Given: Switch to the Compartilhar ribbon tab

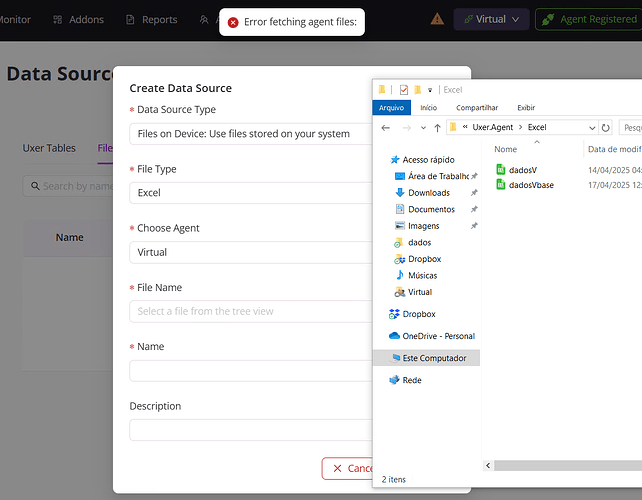Looking at the screenshot, I should (477, 108).
